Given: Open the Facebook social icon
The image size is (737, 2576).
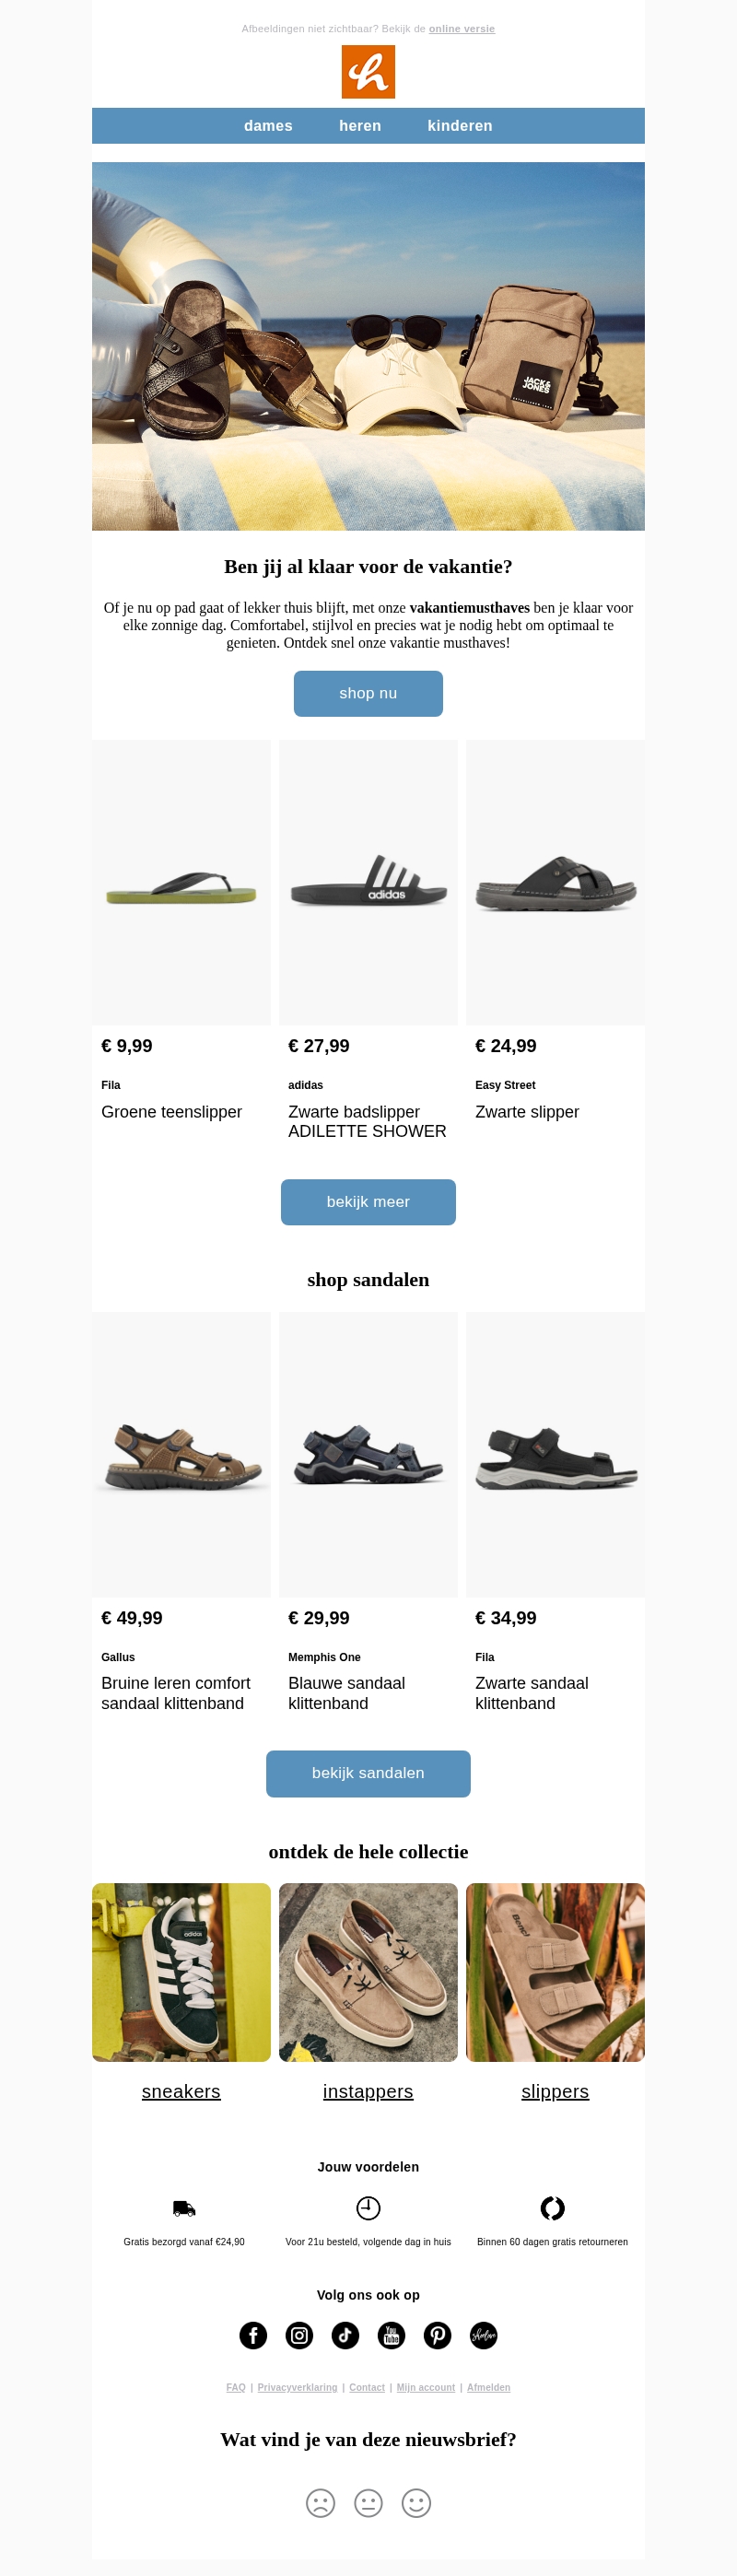Looking at the screenshot, I should 253,2335.
